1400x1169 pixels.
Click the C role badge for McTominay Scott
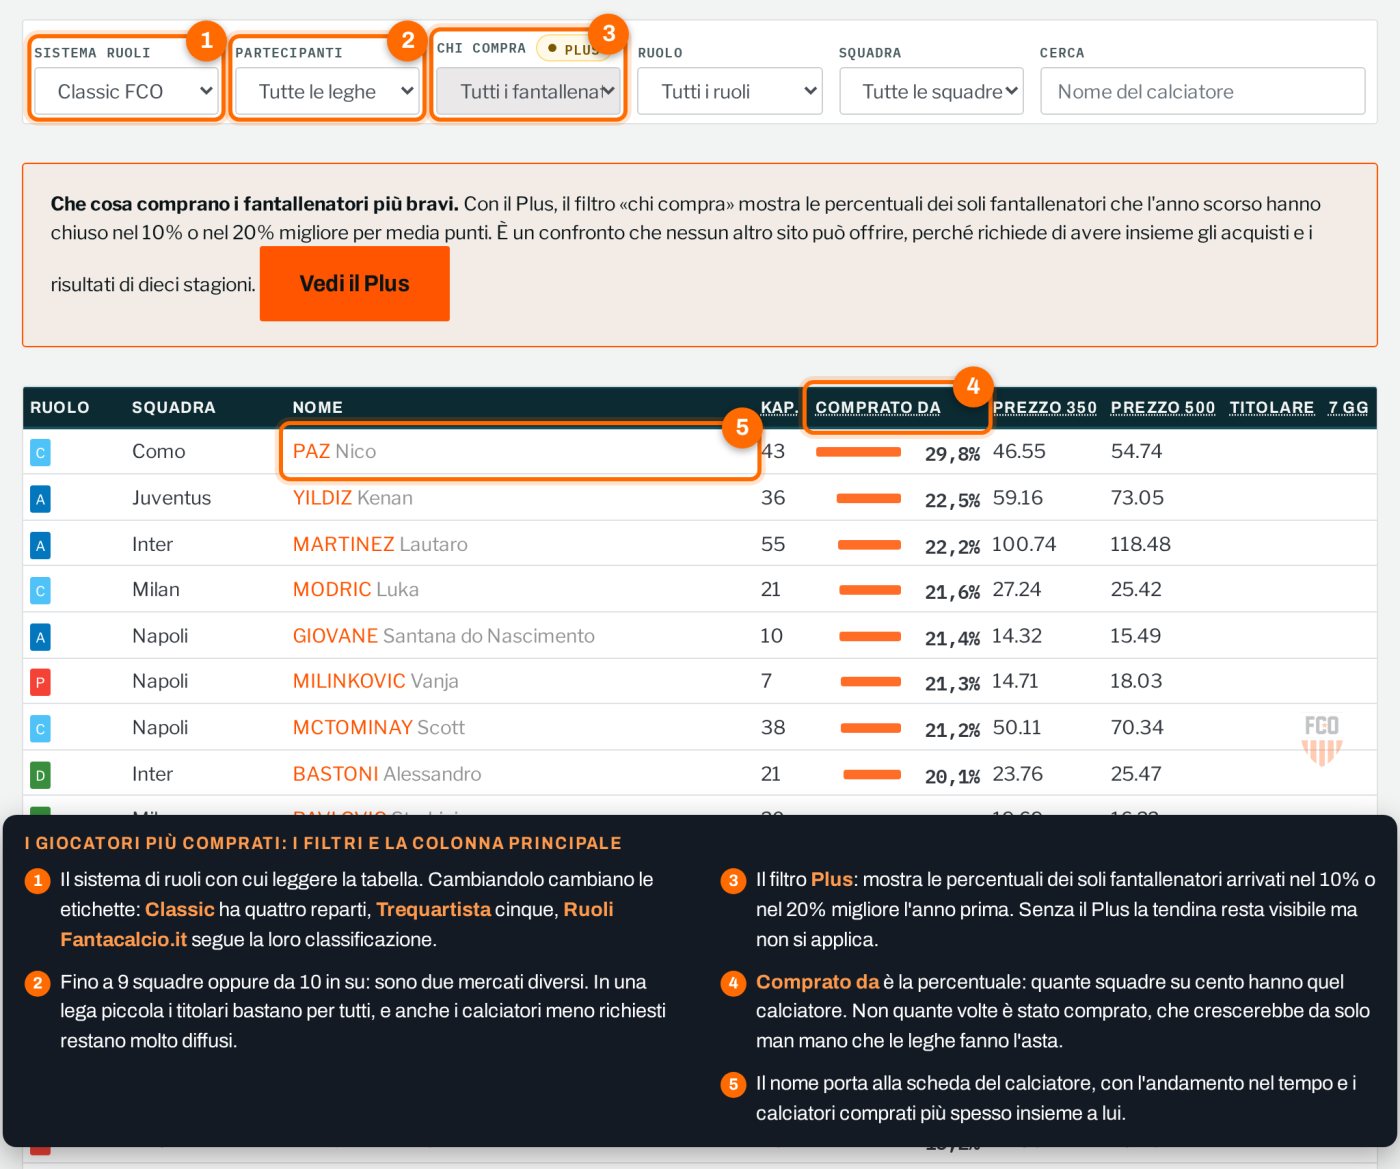tap(40, 729)
